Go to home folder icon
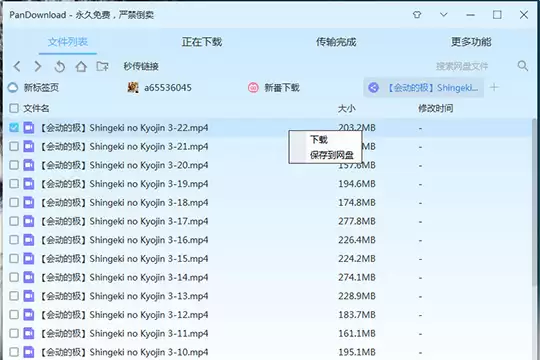The height and width of the screenshot is (360, 540). 81,66
